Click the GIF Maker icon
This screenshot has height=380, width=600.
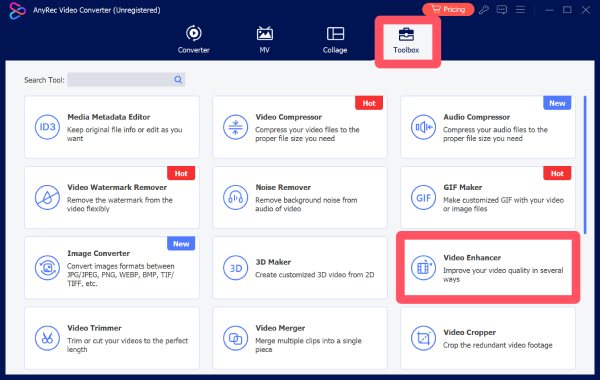[423, 197]
